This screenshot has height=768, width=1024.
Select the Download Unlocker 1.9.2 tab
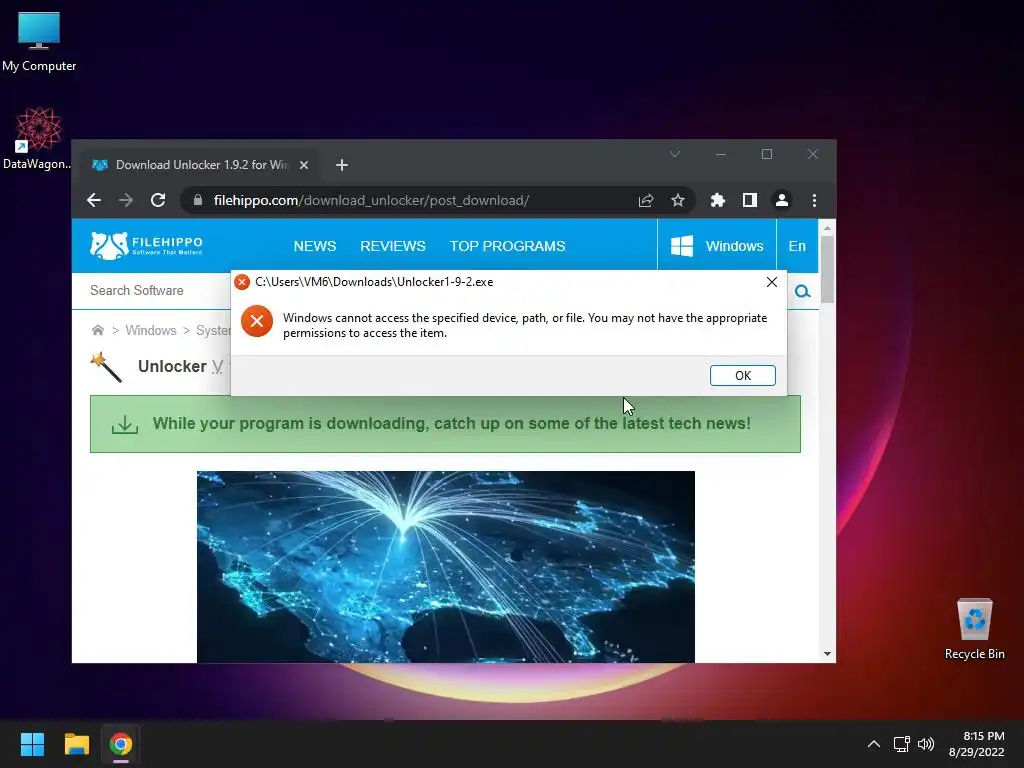201,165
